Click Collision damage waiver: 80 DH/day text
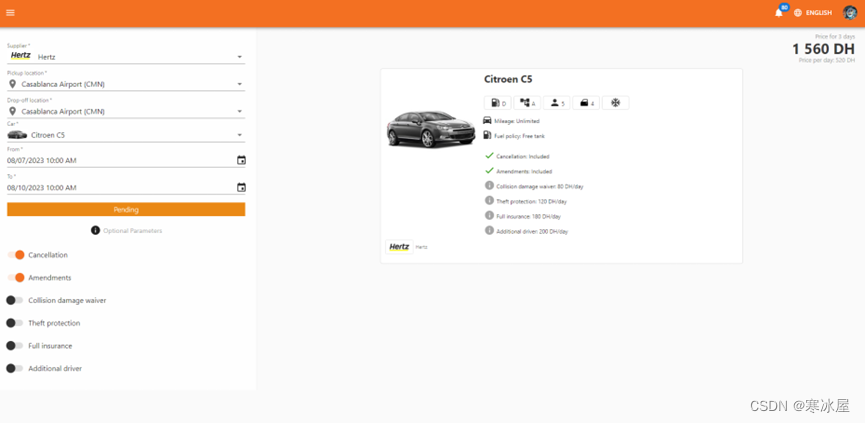 click(x=540, y=186)
